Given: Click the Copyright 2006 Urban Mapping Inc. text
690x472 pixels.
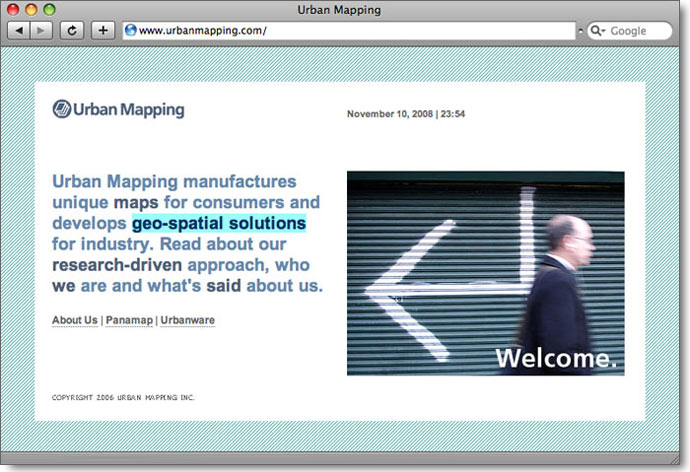Looking at the screenshot, I should click(123, 397).
